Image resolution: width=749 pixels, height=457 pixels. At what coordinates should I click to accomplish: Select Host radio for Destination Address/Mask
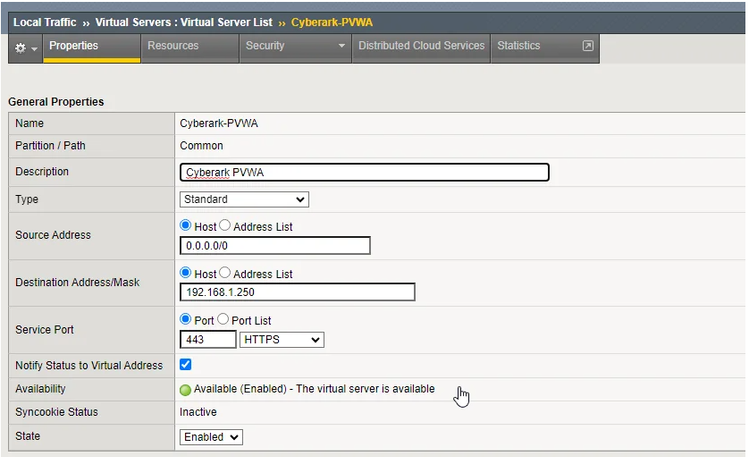(186, 273)
